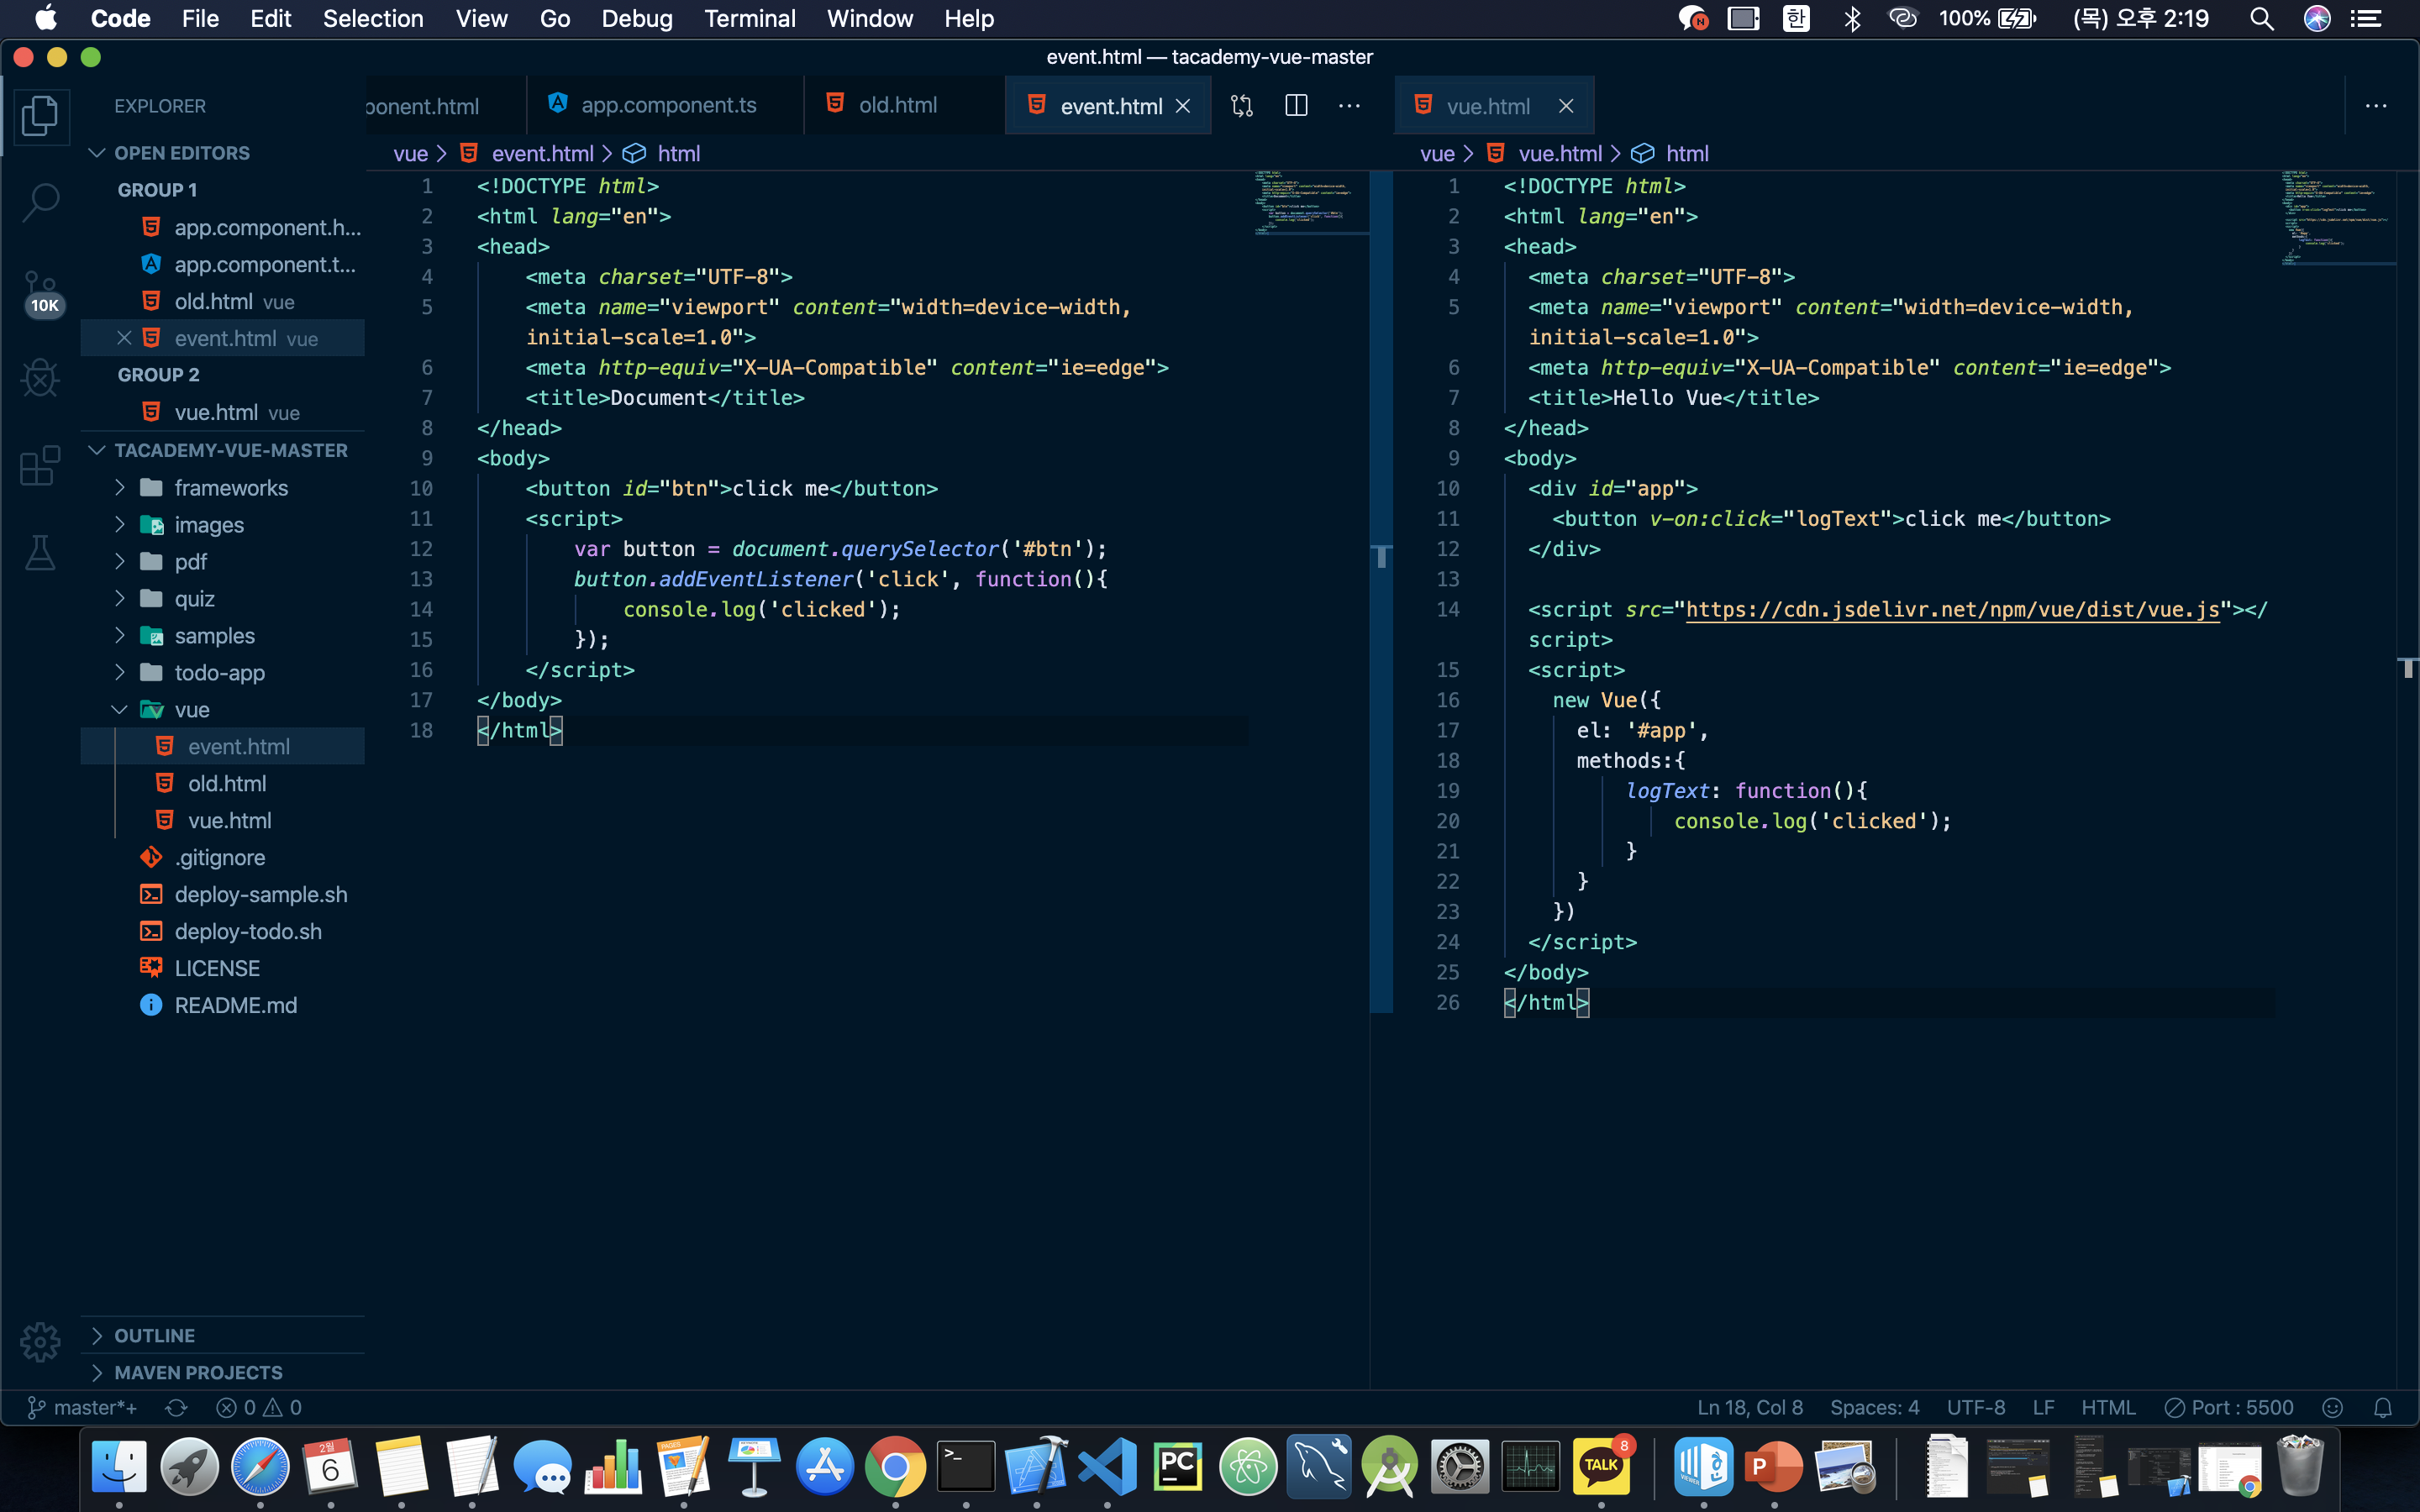This screenshot has height=1512, width=2420.
Task: Open the Terminal menu
Action: click(749, 18)
